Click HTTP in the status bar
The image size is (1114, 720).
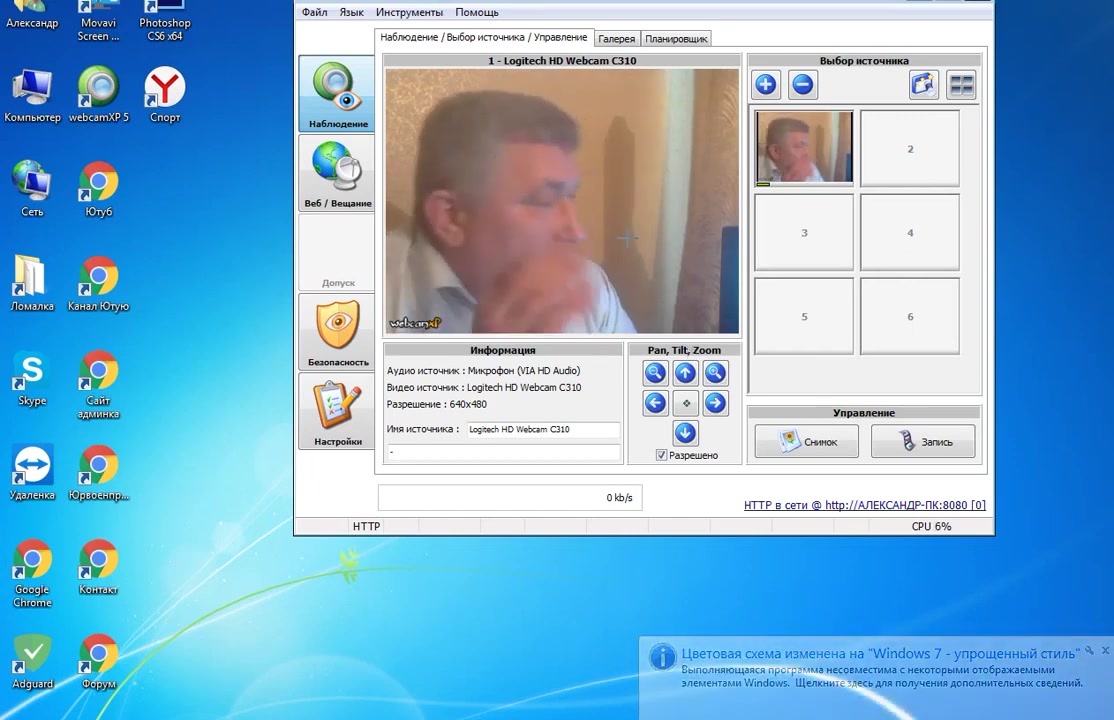pos(366,527)
